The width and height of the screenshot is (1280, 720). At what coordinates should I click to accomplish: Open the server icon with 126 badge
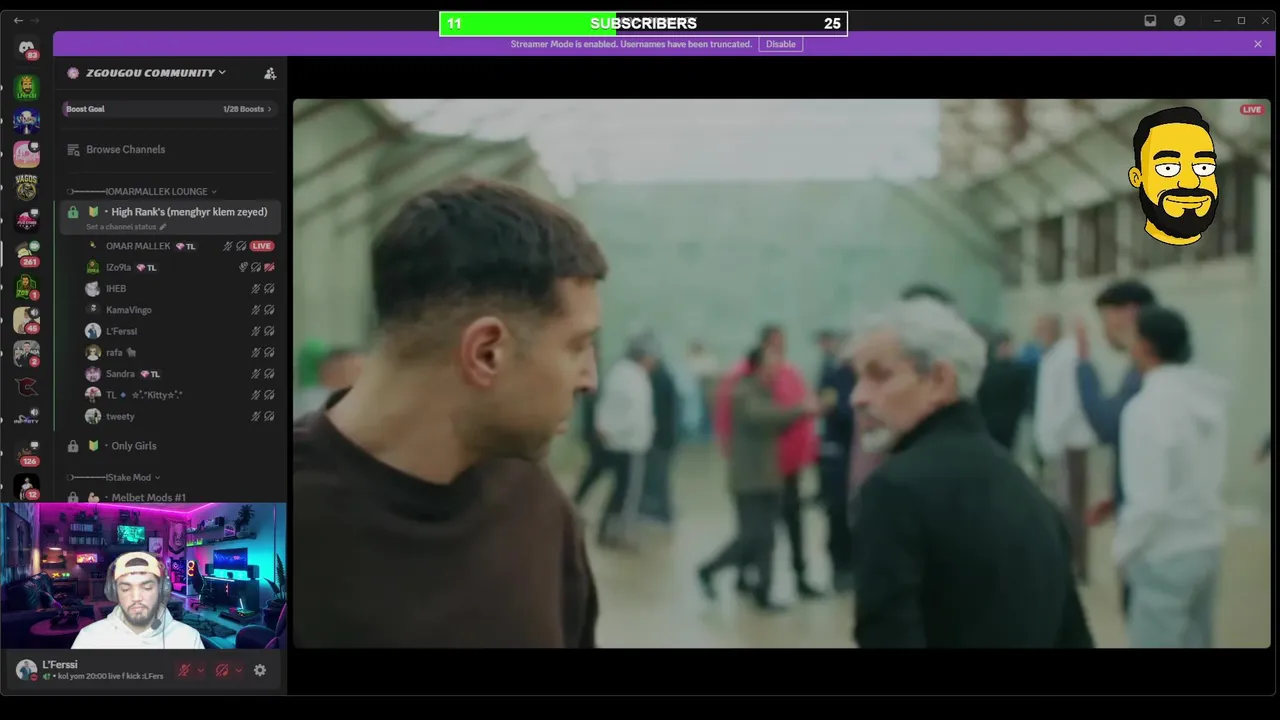click(x=26, y=454)
